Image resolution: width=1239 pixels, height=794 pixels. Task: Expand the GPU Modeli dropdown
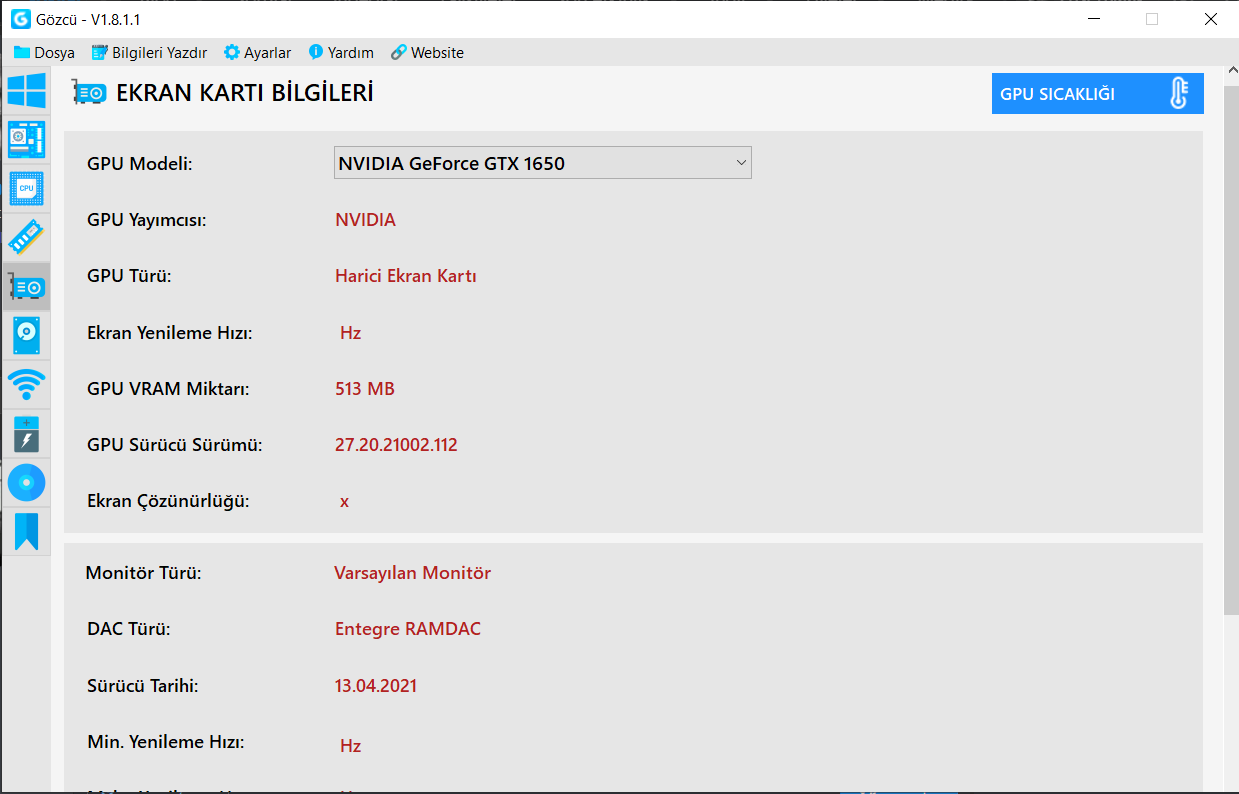coord(542,163)
